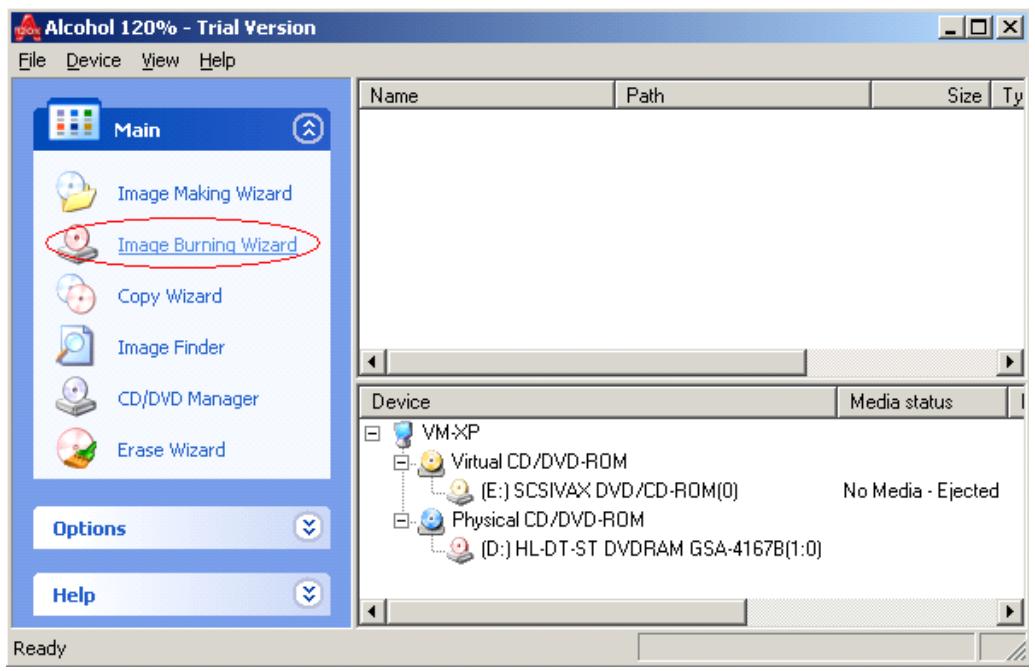The image size is (1035, 671).
Task: Open the Device menu
Action: pos(93,61)
